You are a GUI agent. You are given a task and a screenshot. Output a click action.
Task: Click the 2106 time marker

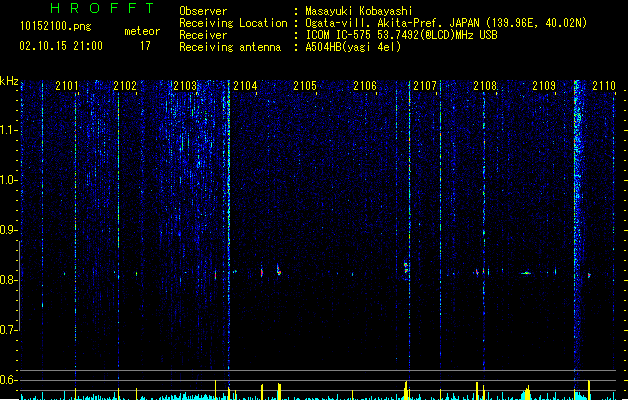click(x=365, y=86)
